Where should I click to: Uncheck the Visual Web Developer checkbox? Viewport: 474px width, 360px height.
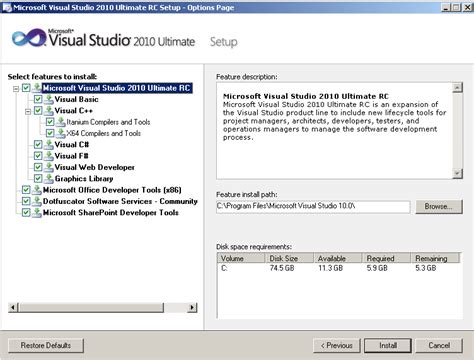[x=38, y=167]
